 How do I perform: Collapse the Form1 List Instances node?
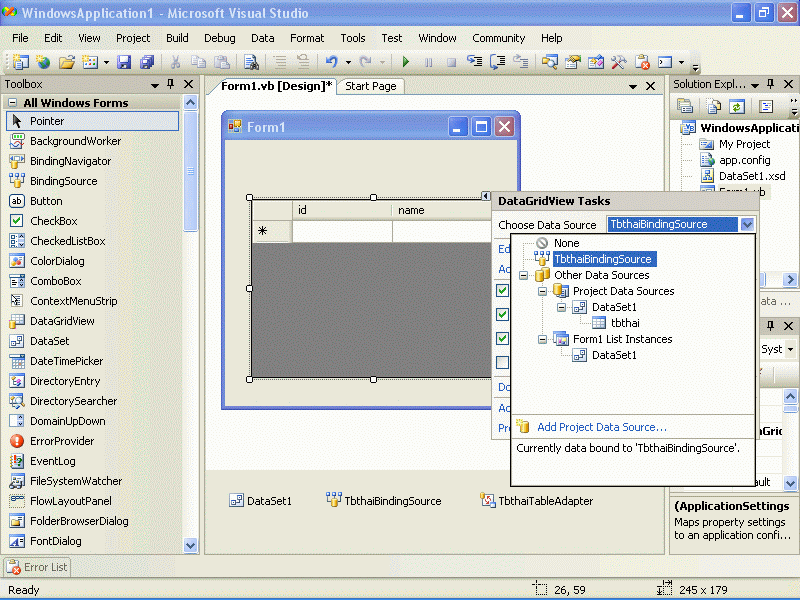[542, 339]
